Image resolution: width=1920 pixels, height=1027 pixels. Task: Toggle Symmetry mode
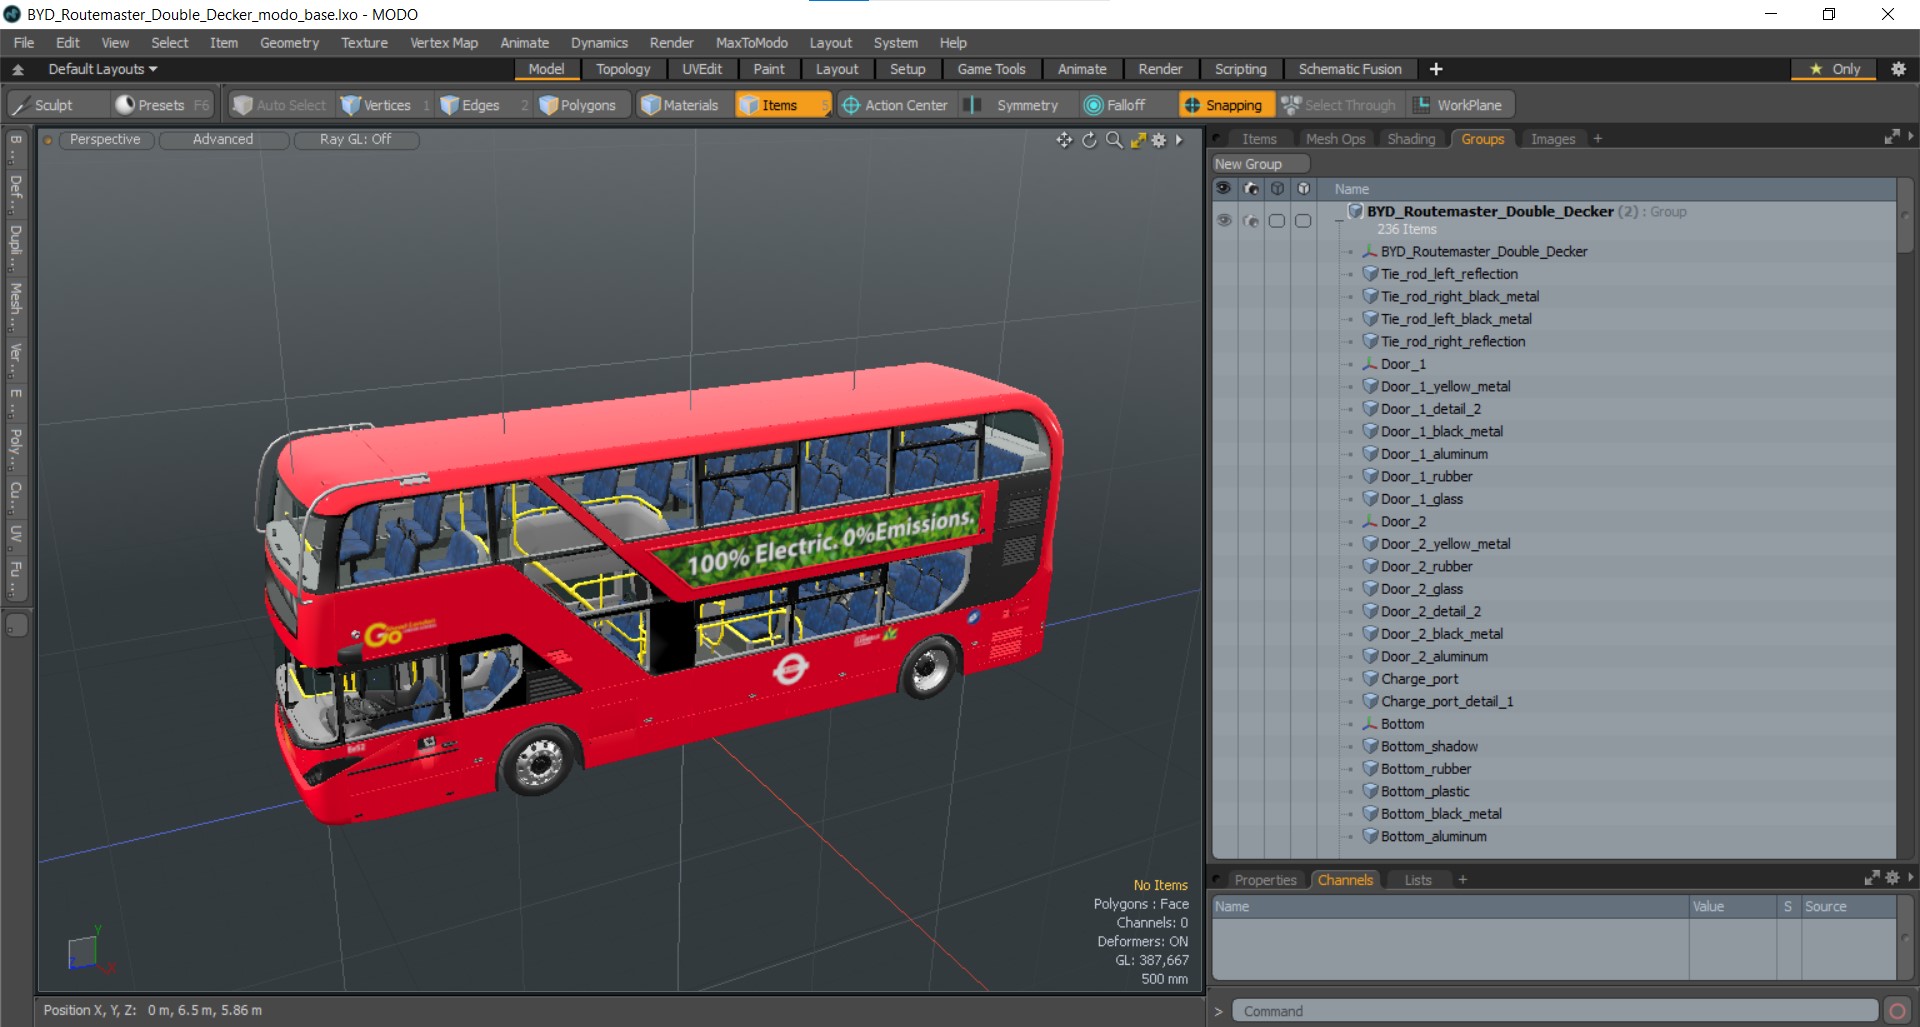[x=1016, y=105]
